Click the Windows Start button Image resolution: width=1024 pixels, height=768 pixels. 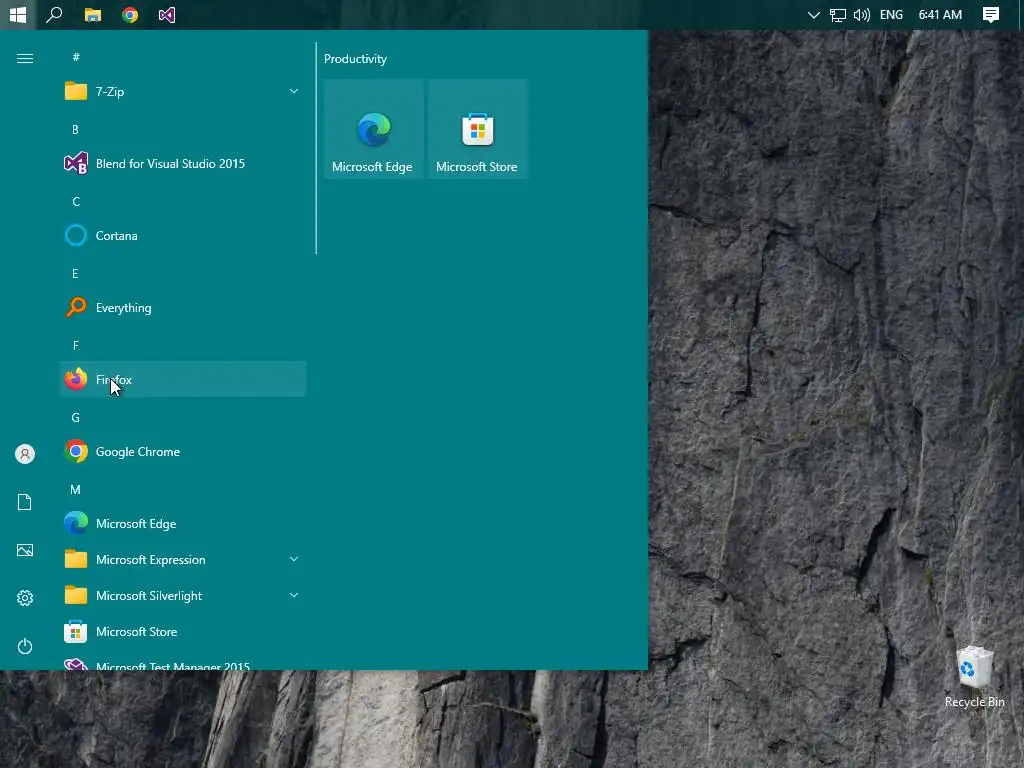[x=18, y=14]
